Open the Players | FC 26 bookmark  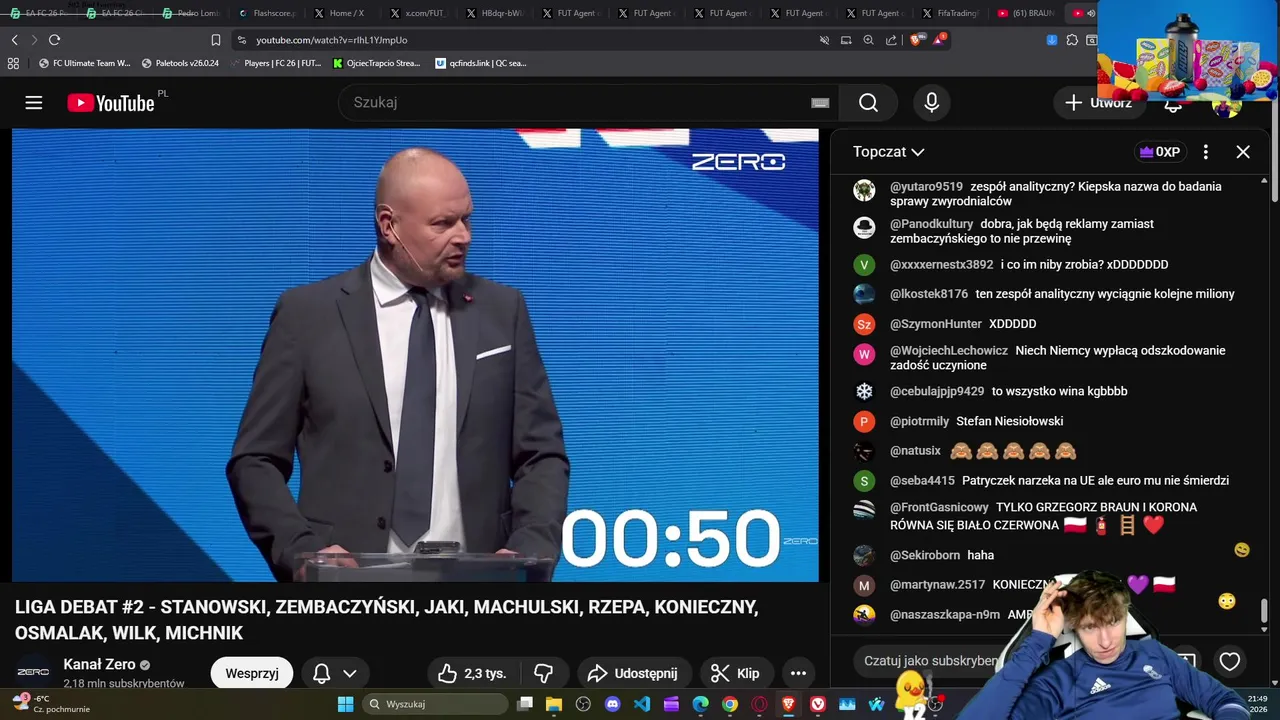[275, 63]
